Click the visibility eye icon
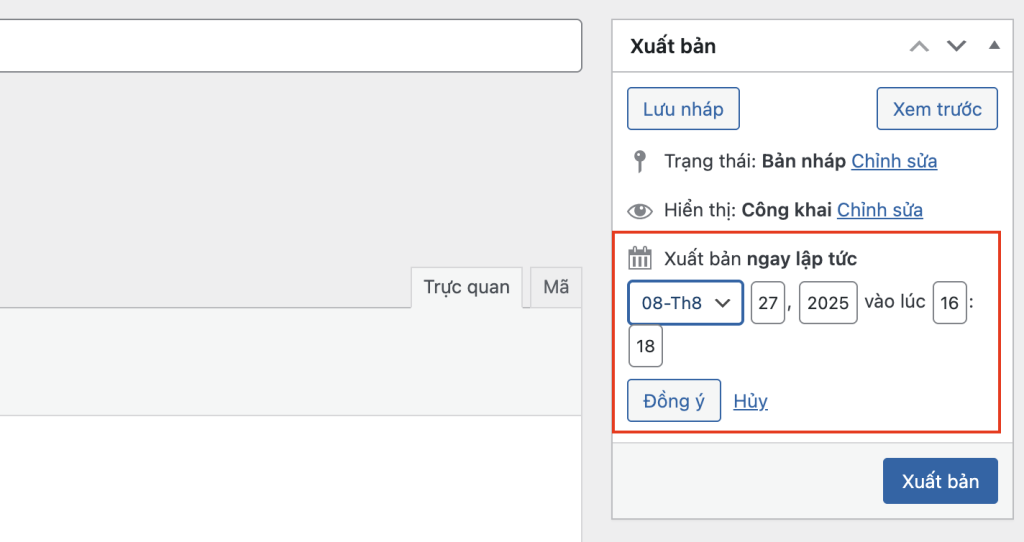 click(639, 211)
